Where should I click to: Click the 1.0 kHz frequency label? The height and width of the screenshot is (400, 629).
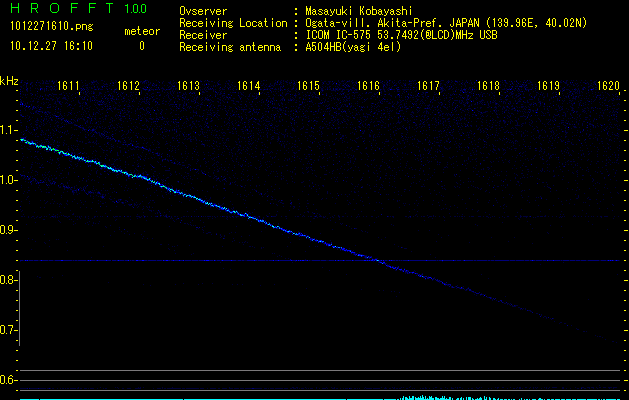point(8,180)
